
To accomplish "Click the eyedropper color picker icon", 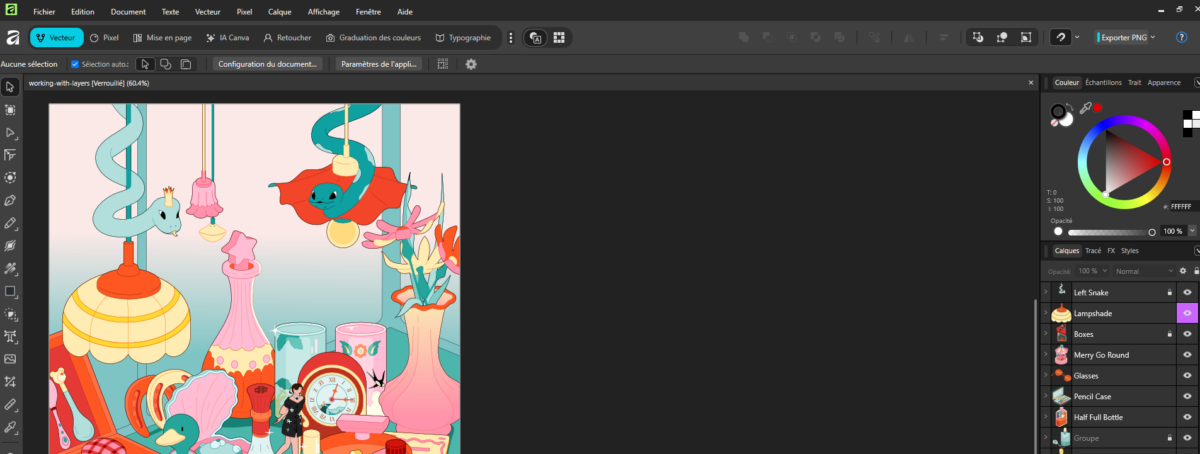I will (1084, 108).
